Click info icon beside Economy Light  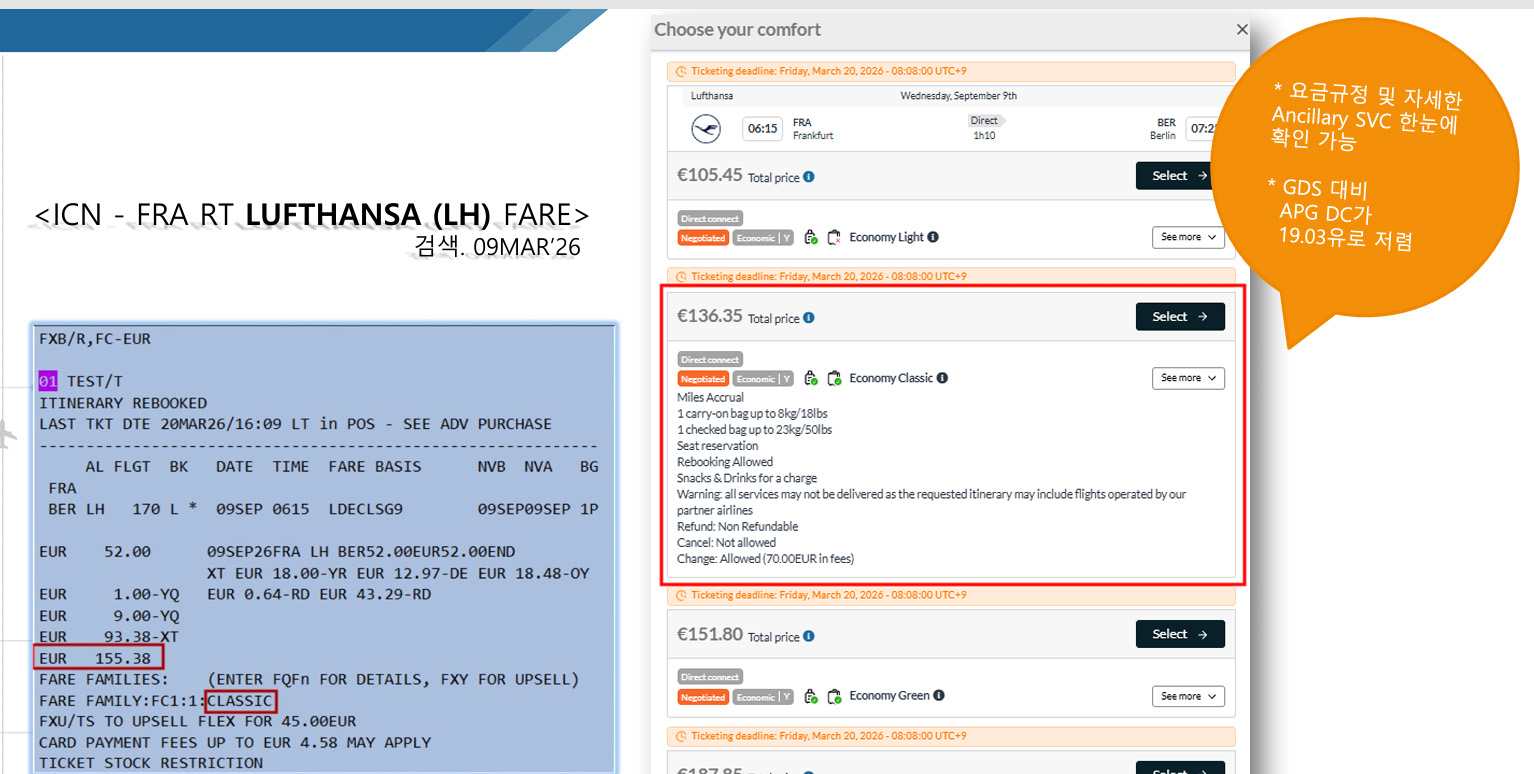tap(933, 237)
